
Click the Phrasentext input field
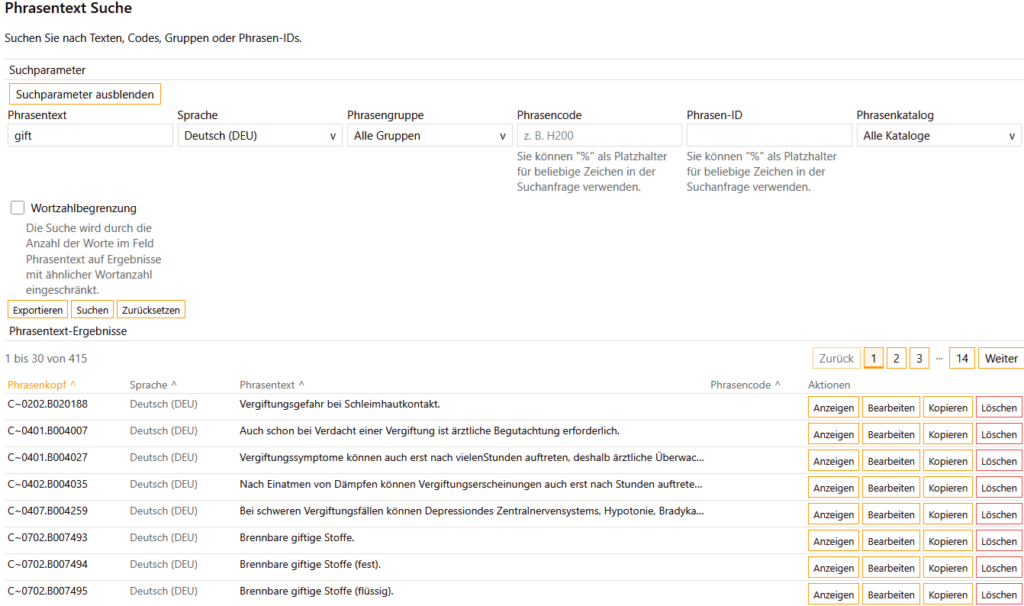click(90, 136)
